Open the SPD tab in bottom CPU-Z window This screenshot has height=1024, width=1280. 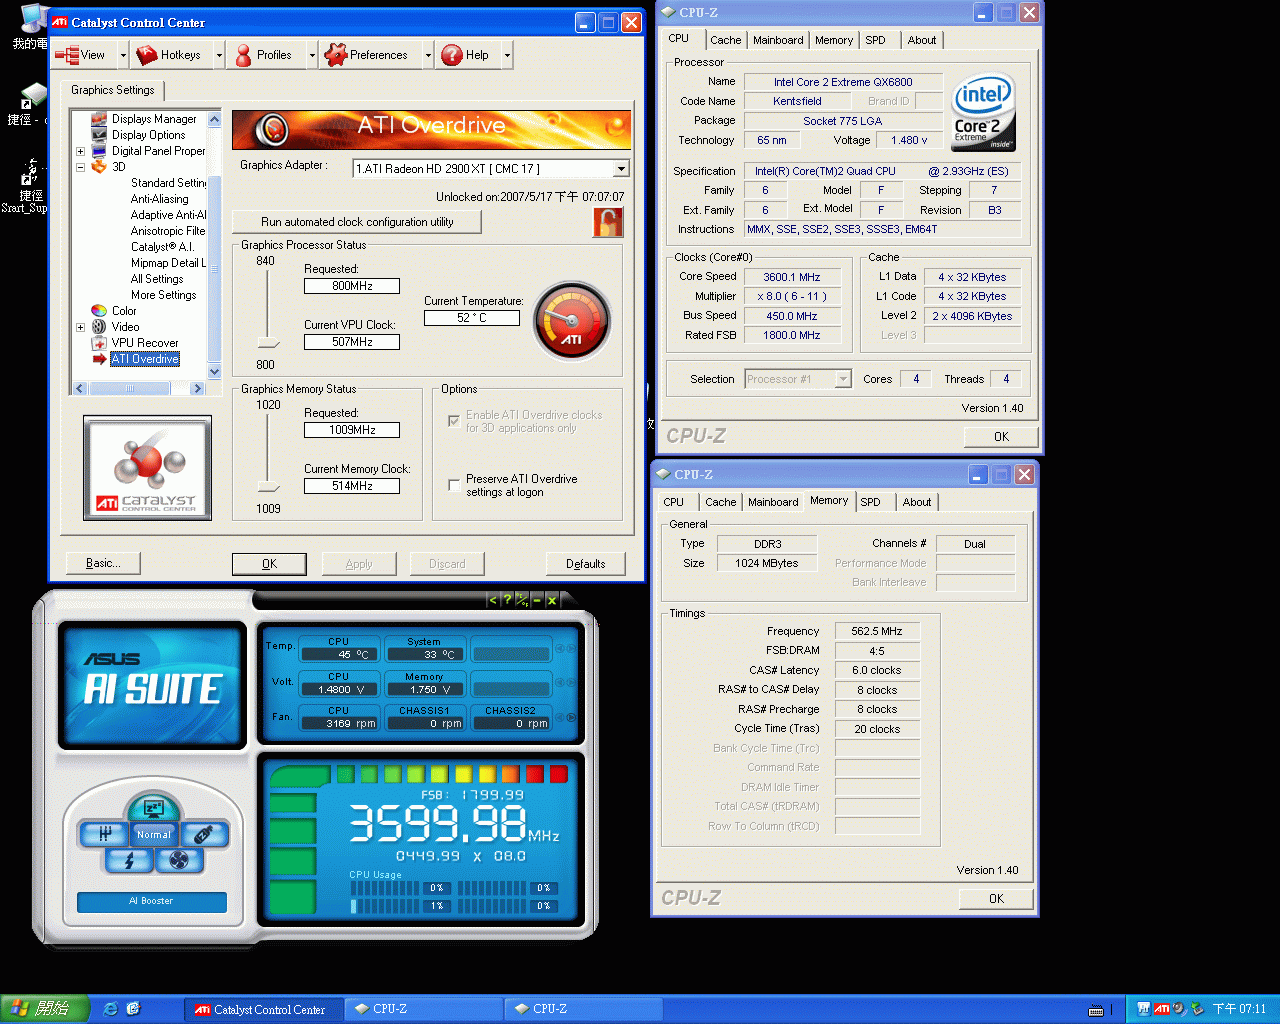[x=870, y=502]
